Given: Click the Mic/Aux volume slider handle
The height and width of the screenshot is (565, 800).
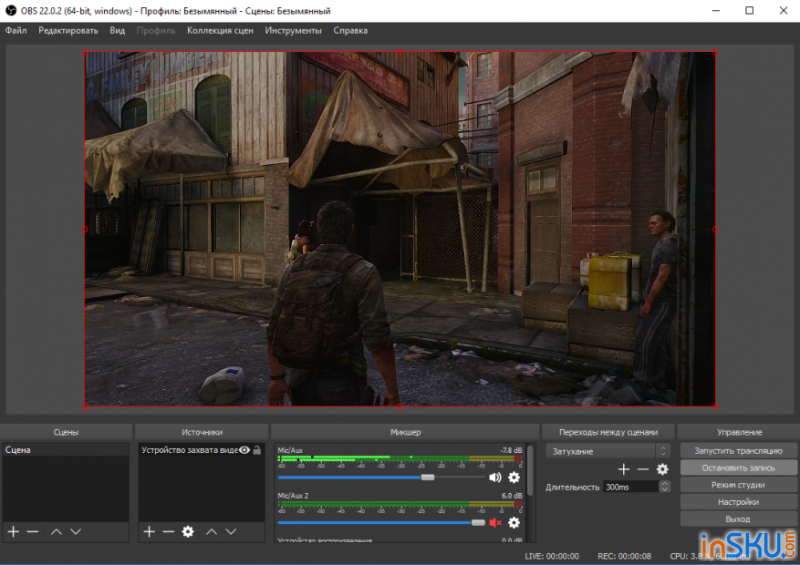Looking at the screenshot, I should tap(428, 477).
